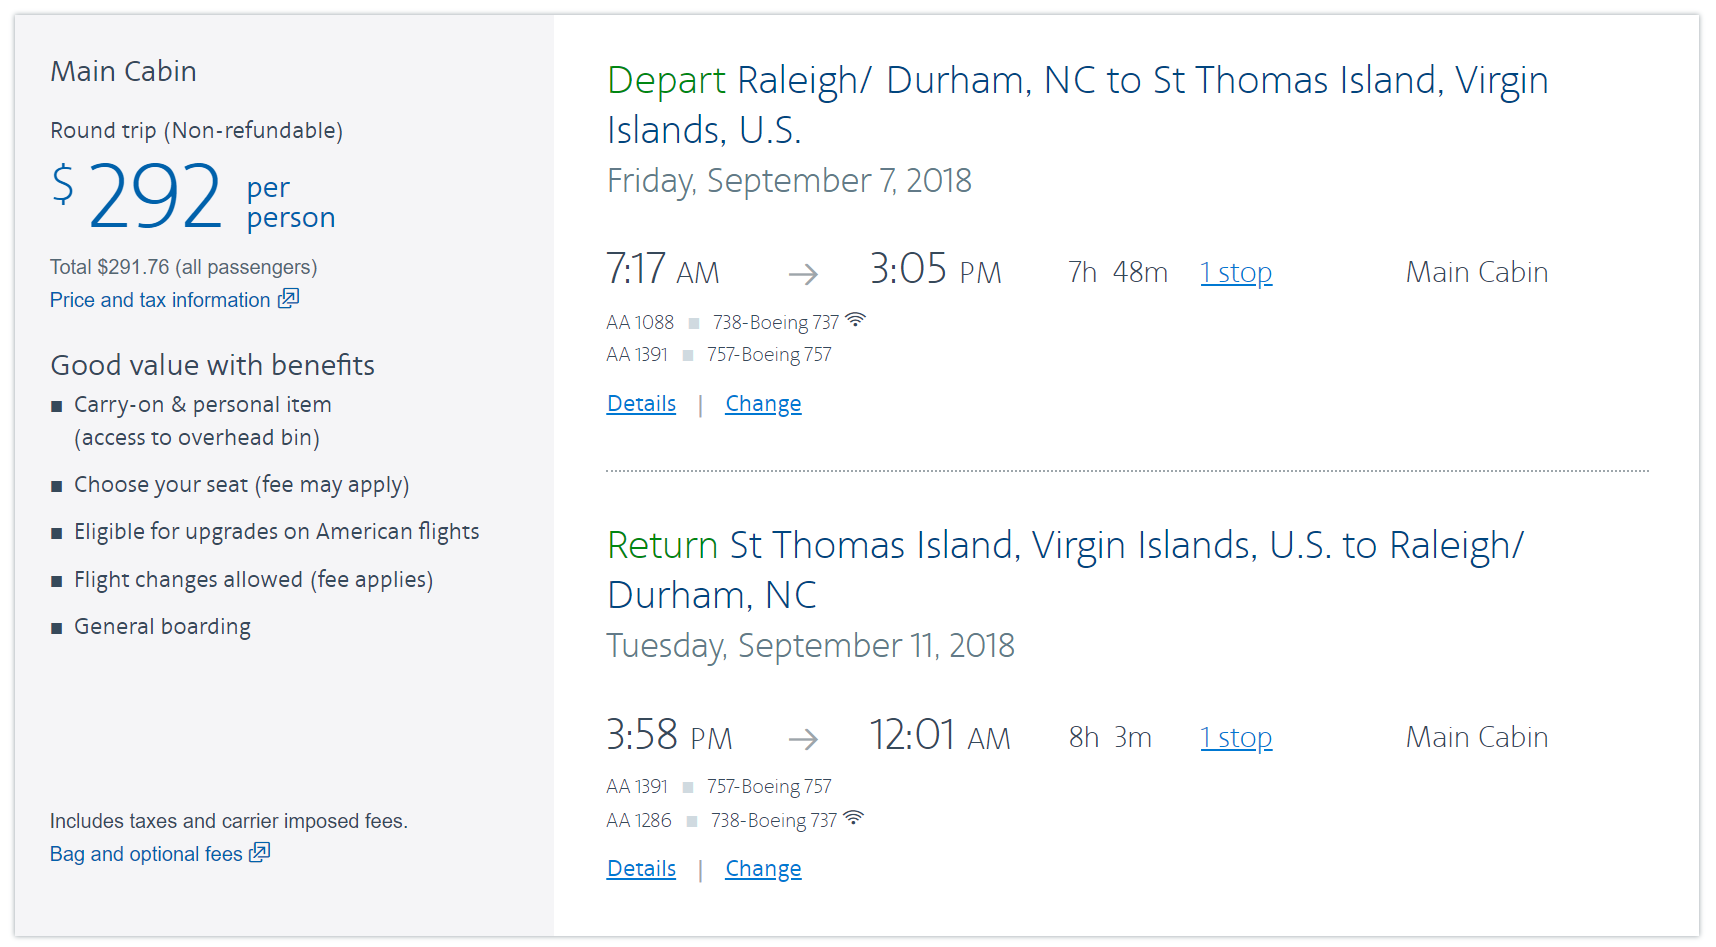Click the arrow between 3:58 PM and 12:01 AM

click(803, 739)
